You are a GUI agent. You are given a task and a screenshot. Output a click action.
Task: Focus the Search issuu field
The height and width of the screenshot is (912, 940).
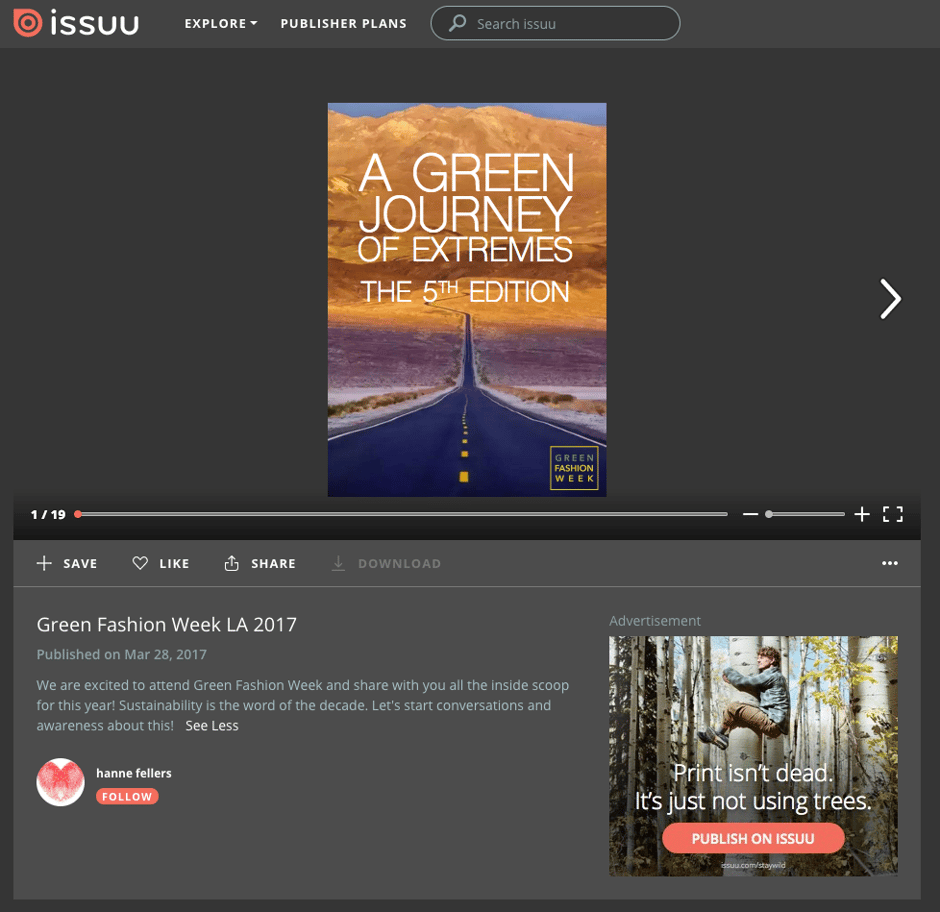(555, 23)
